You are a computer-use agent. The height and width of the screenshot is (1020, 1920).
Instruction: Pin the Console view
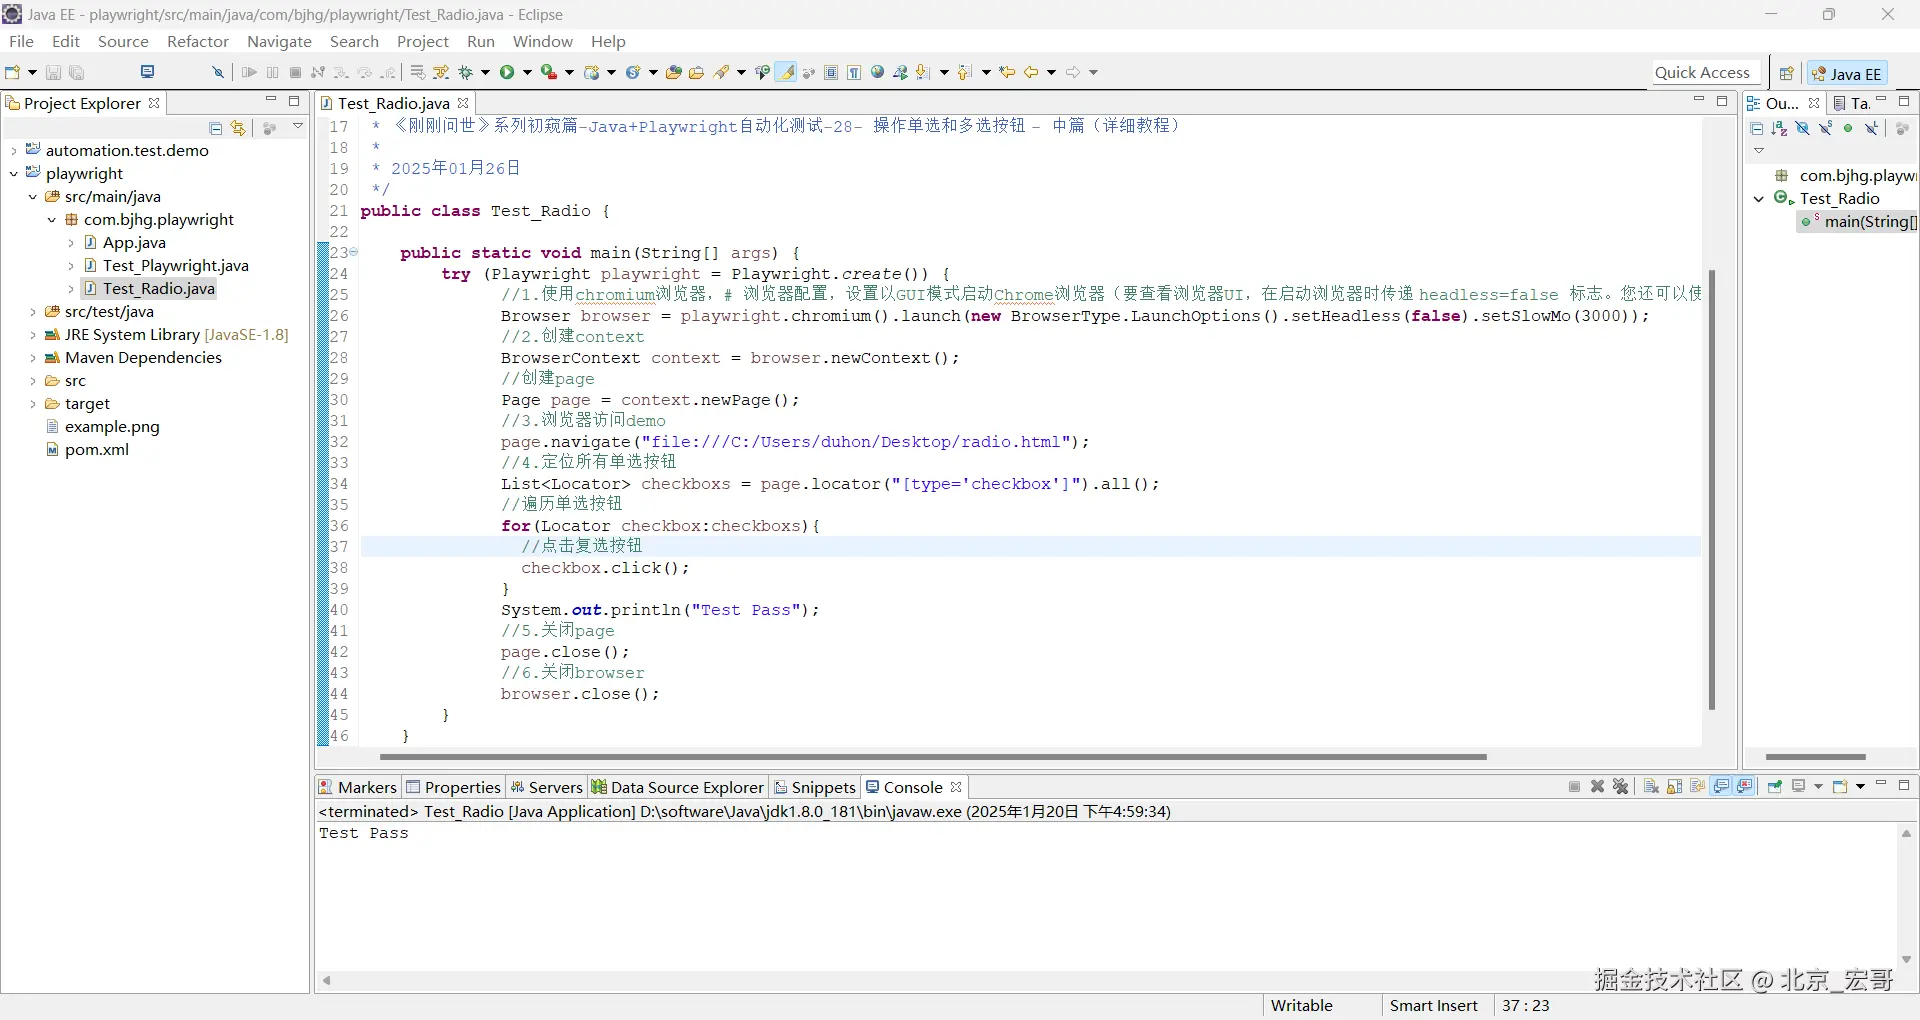[1775, 787]
